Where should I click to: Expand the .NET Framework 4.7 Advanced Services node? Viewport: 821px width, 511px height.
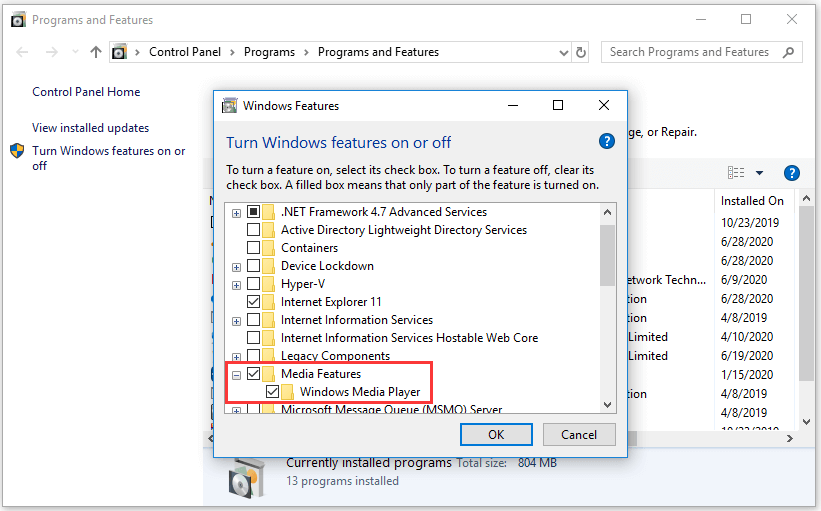[237, 212]
